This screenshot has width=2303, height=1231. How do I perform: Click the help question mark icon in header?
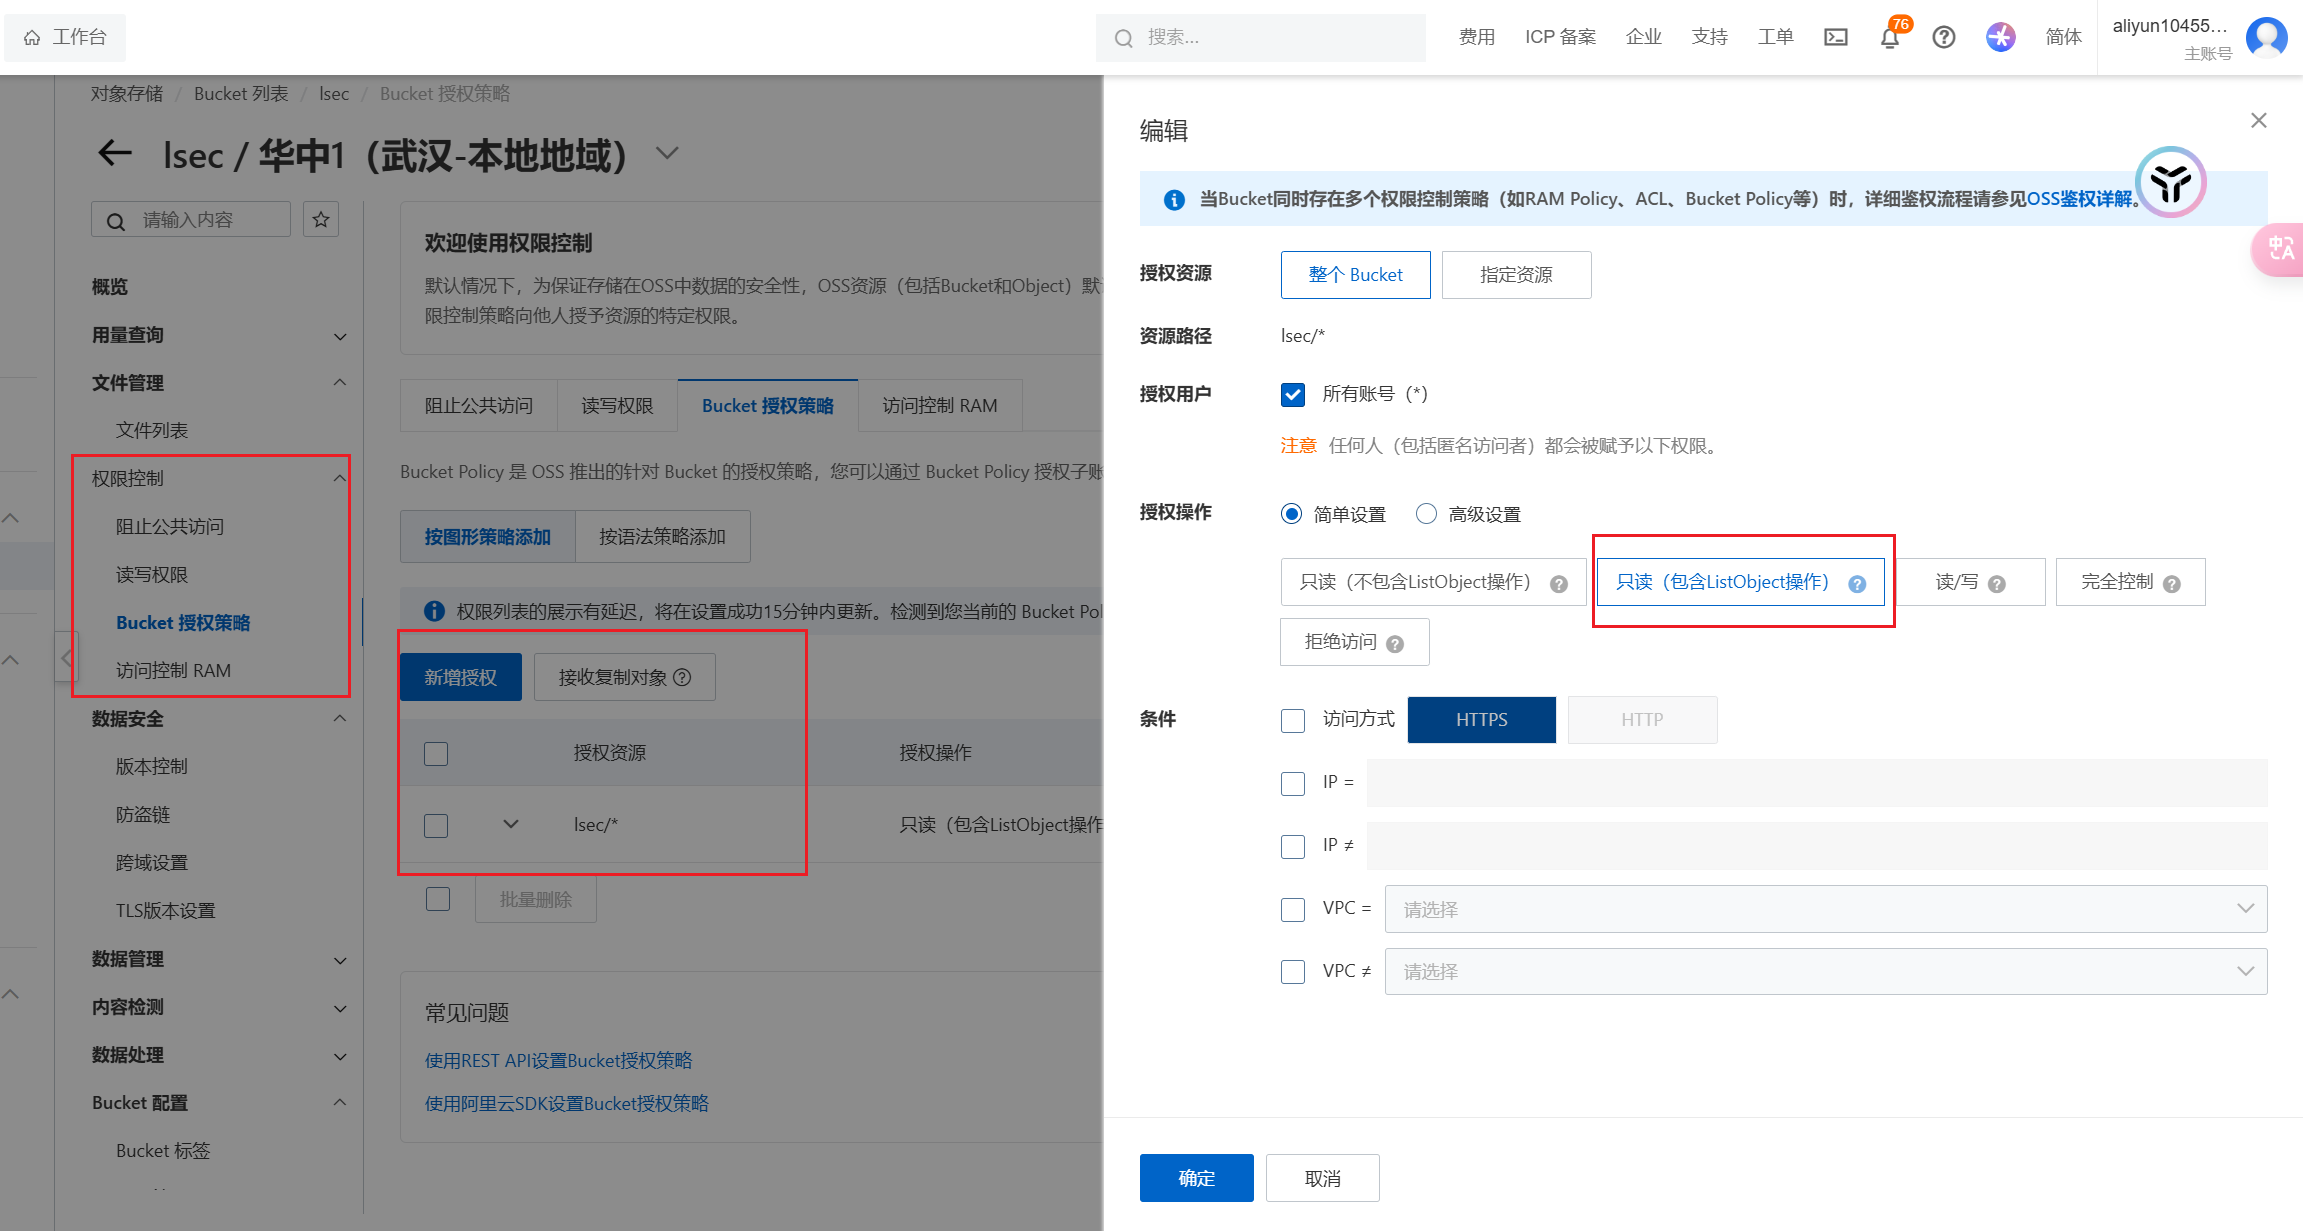click(1943, 37)
